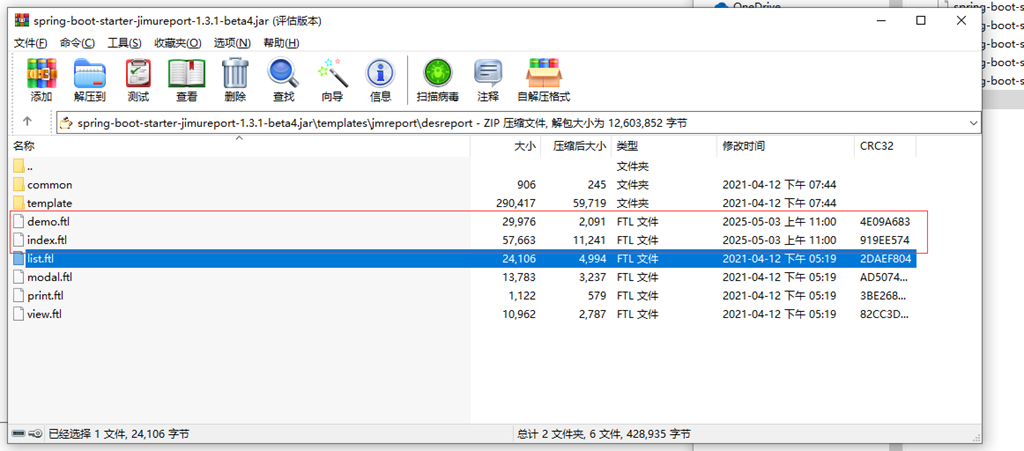Sort by the 类型 column header

[664, 146]
